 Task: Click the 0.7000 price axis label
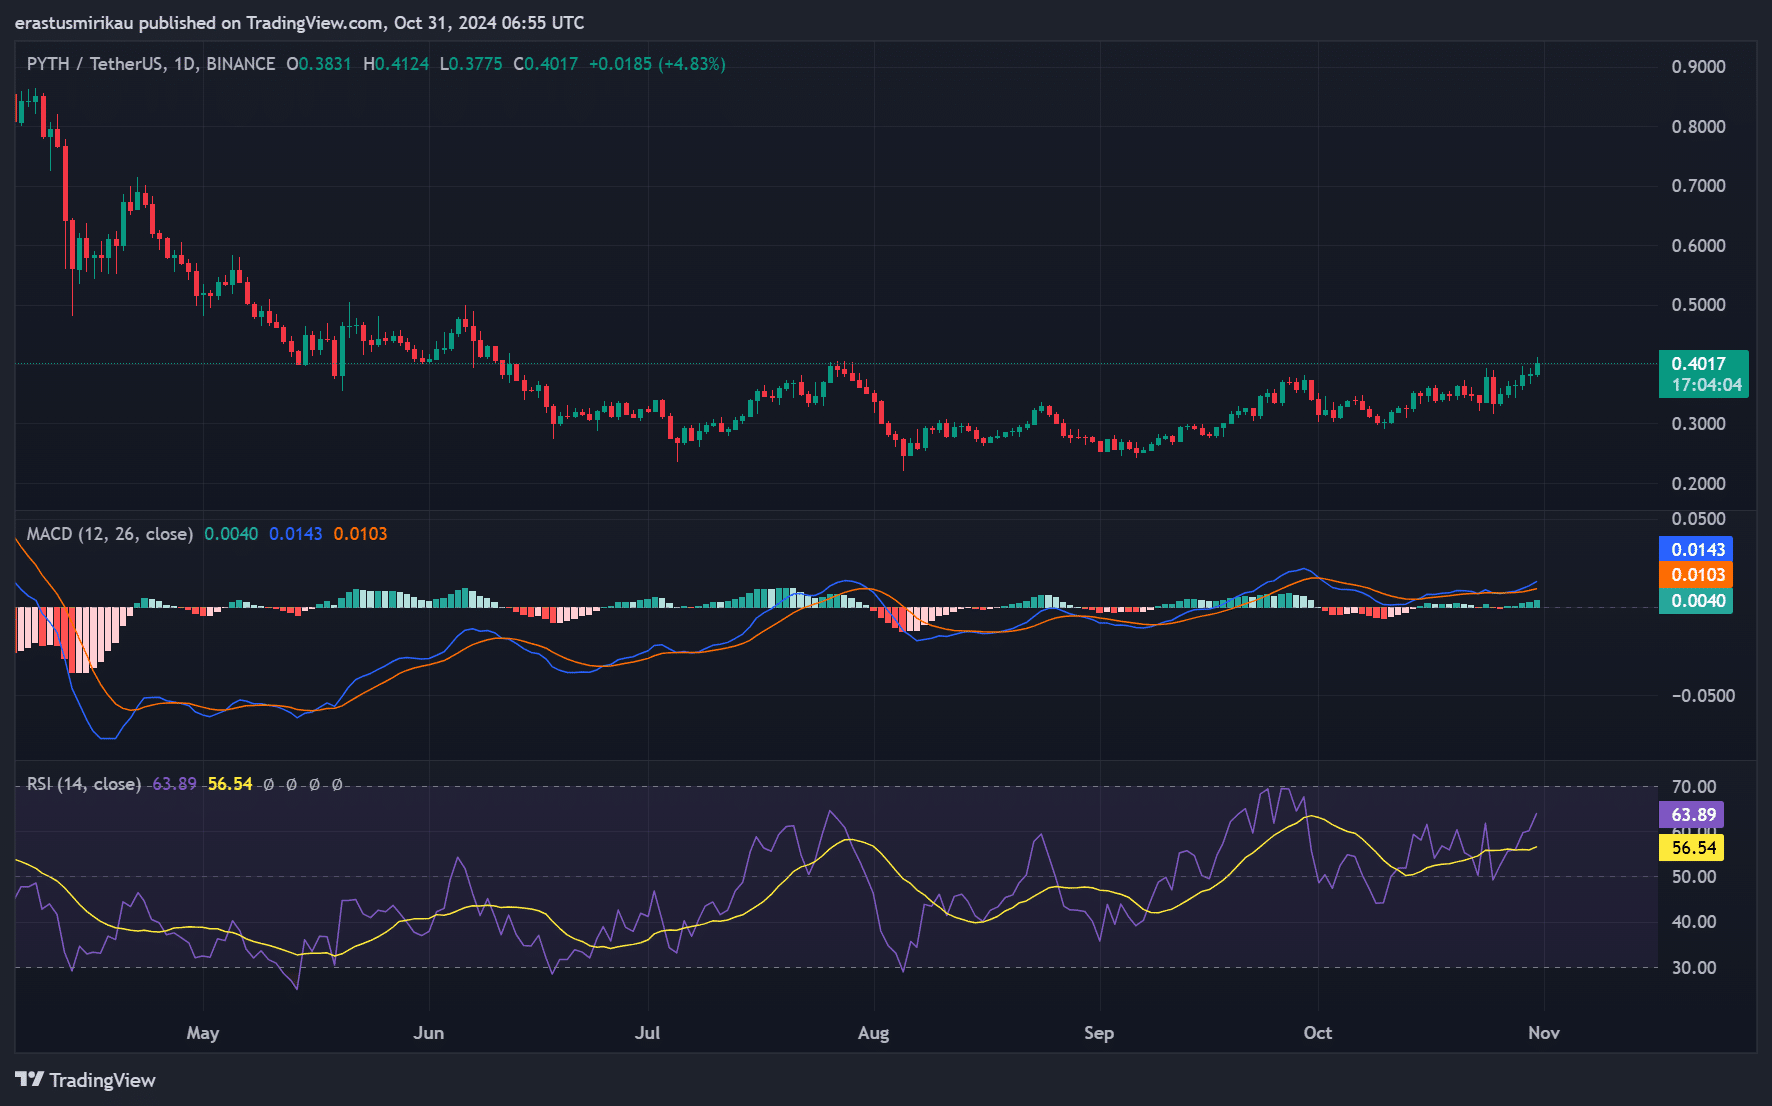click(x=1698, y=186)
